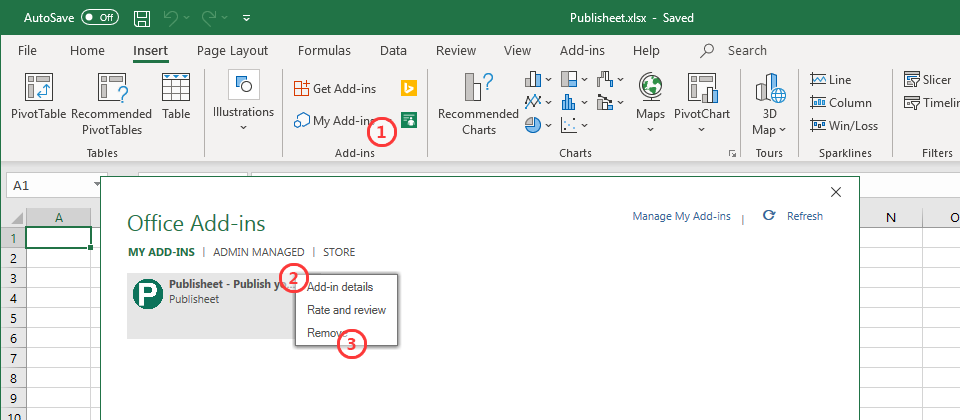Insert a Slicer filter
The height and width of the screenshot is (420, 960).
(x=928, y=80)
